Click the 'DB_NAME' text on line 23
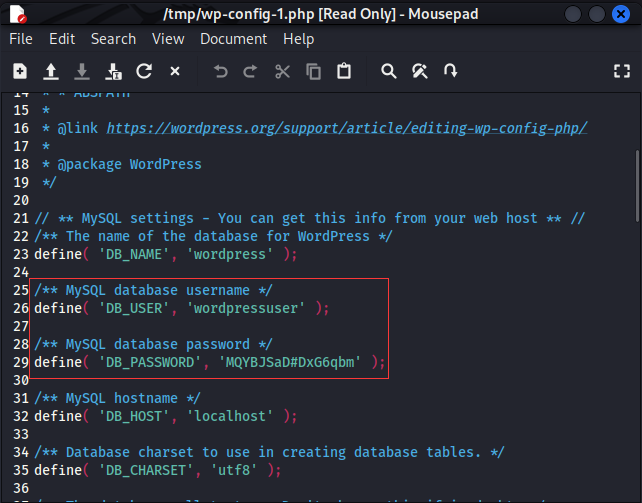Image resolution: width=642 pixels, height=503 pixels. (134, 254)
